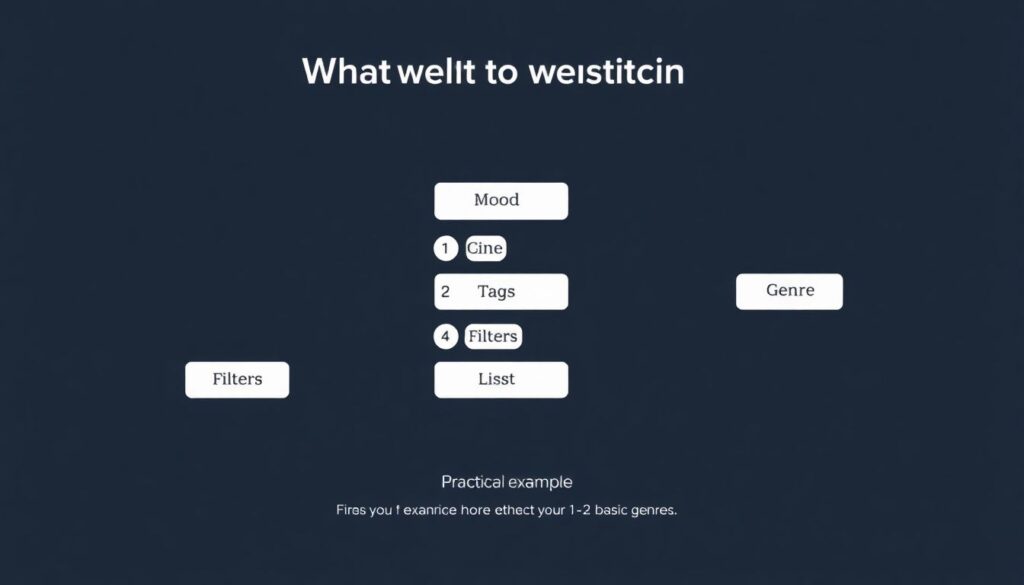Click the main title heading
Screen dimensions: 1024x585
[x=493, y=72]
